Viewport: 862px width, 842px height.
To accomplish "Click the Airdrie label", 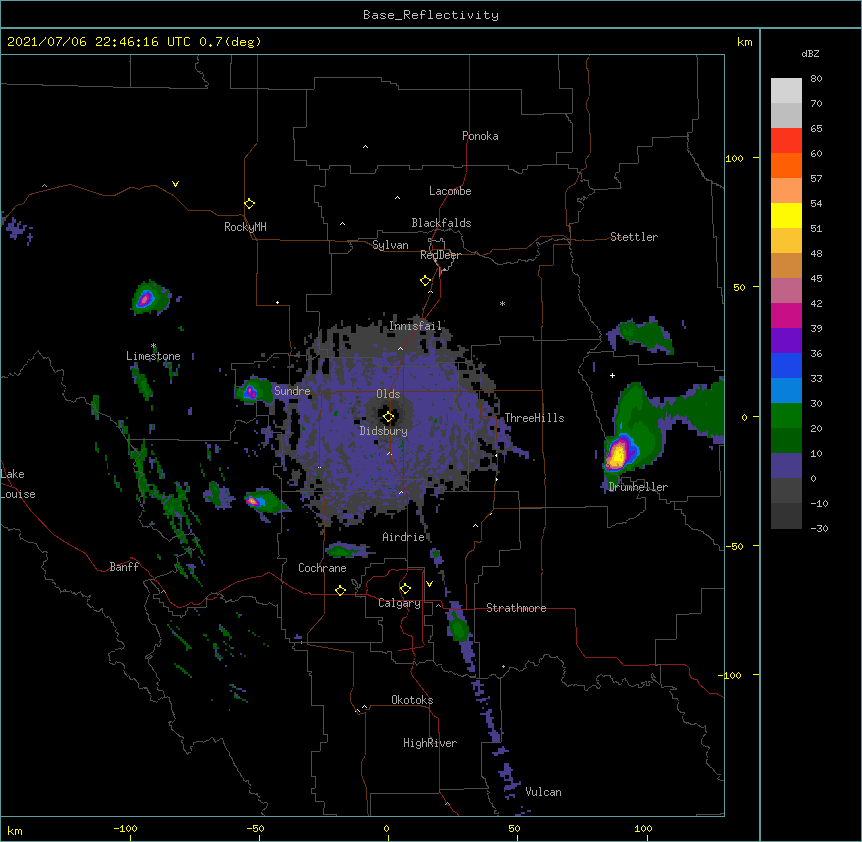I will pos(404,537).
